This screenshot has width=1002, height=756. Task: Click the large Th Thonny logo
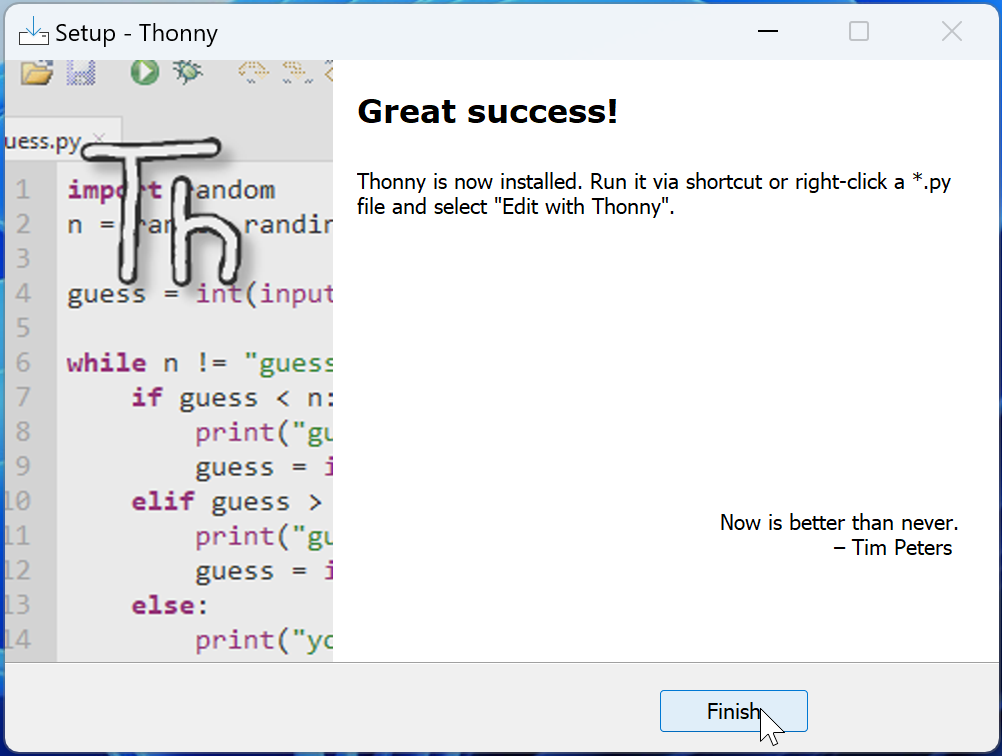[x=161, y=211]
